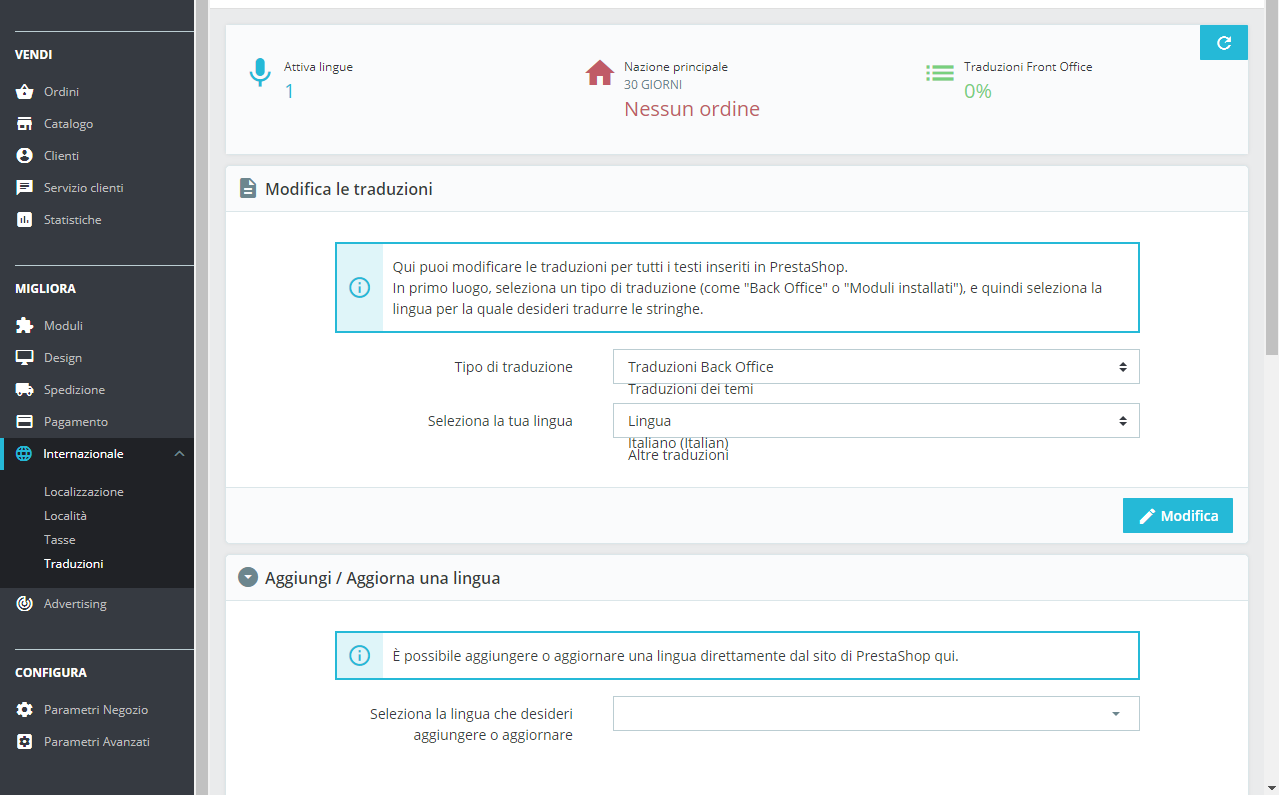The height and width of the screenshot is (795, 1279).
Task: Collapse the Aggiungi / Aggiorna una lingua panel
Action: coord(247,578)
